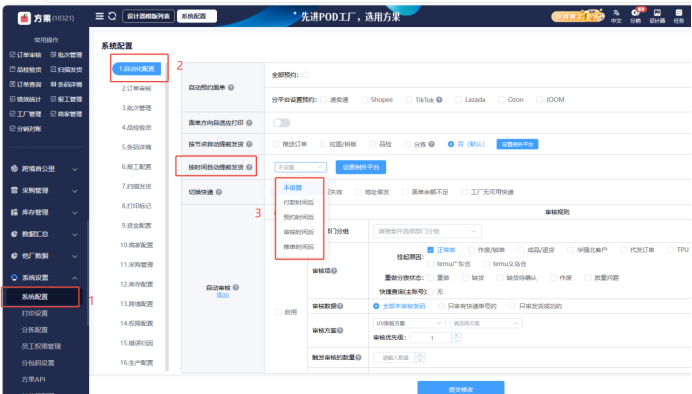The width and height of the screenshot is (692, 394).
Task: Click help icon beside 切换快递
Action: click(x=219, y=192)
